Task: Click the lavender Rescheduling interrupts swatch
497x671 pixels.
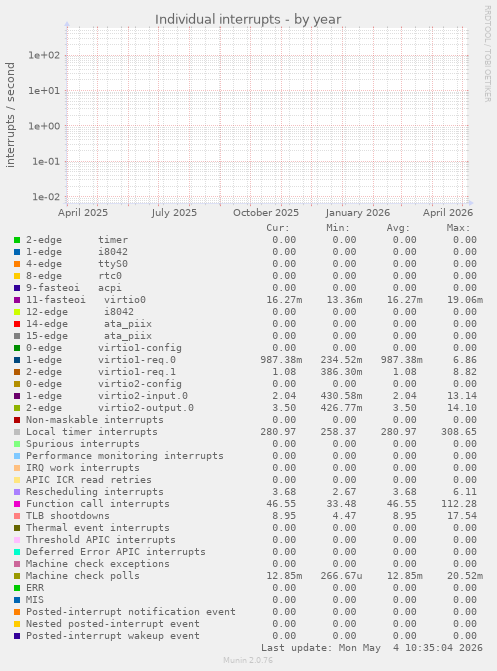Action: click(17, 492)
